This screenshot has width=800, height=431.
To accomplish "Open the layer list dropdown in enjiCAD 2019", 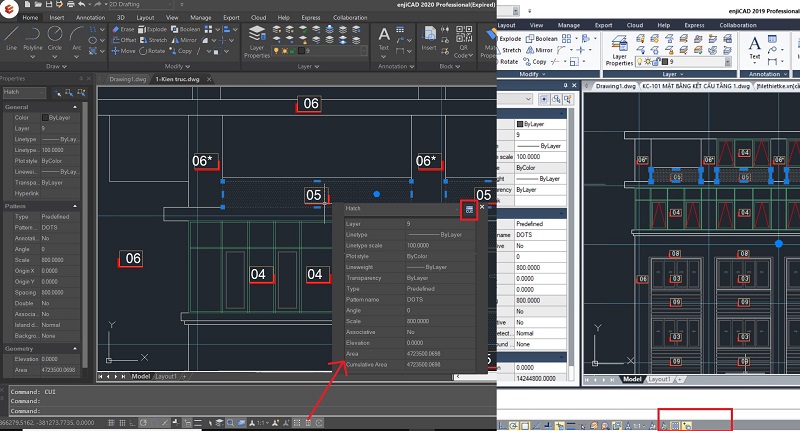I will coord(728,62).
